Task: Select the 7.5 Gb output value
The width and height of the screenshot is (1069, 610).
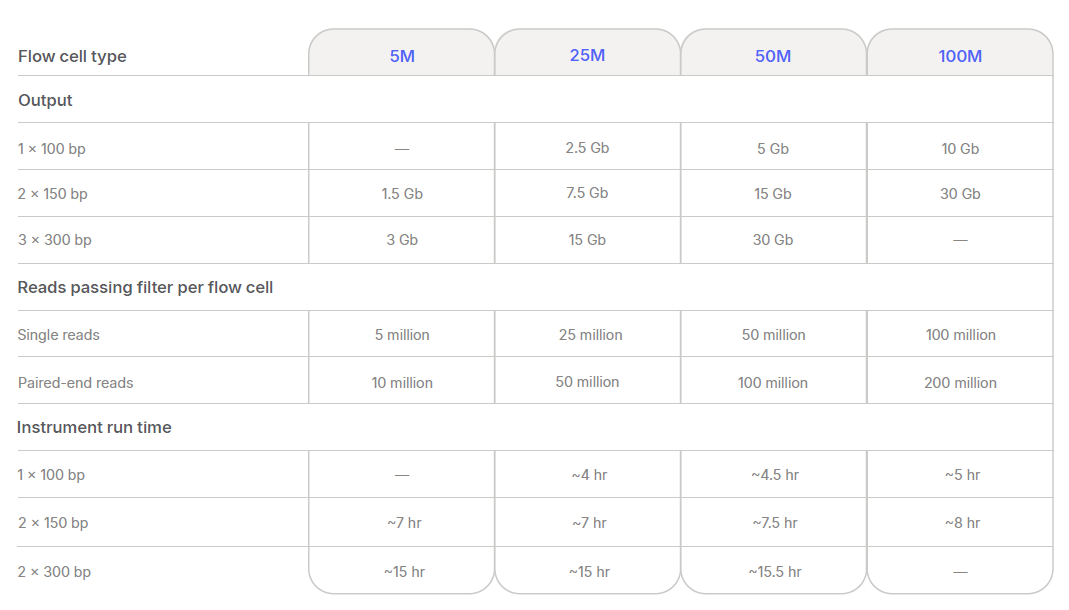Action: (587, 193)
